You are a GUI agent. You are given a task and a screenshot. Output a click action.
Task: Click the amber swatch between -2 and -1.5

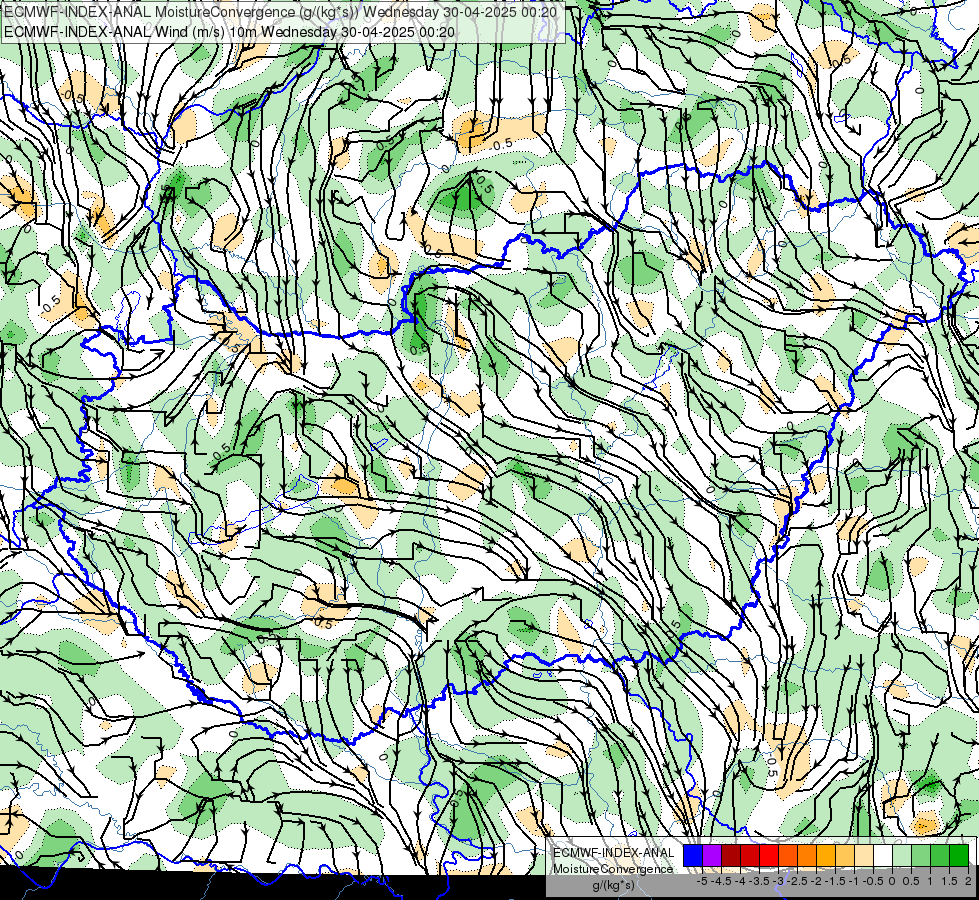[826, 855]
